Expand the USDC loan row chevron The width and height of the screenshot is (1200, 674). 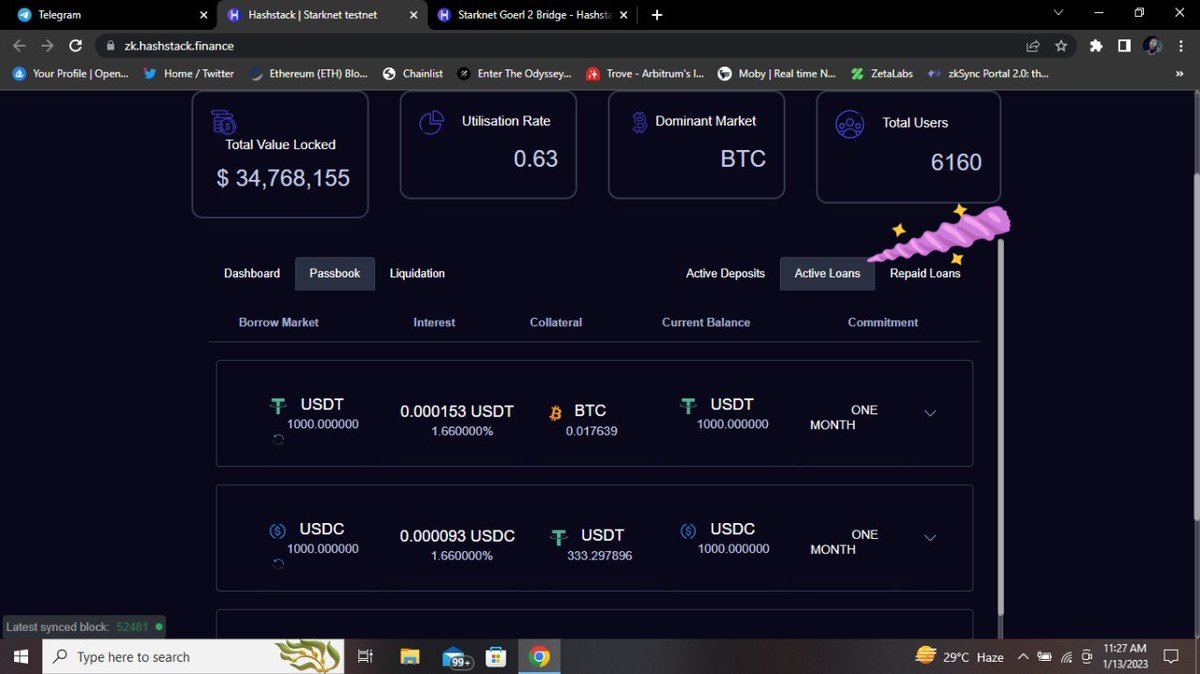click(930, 538)
